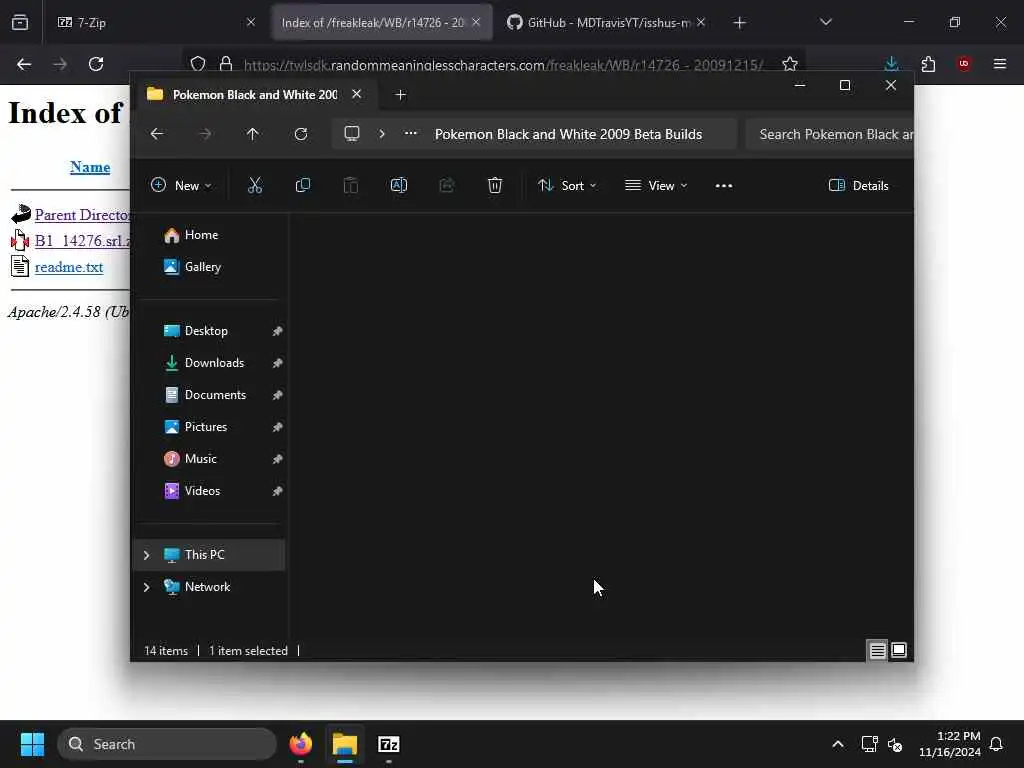Image resolution: width=1024 pixels, height=768 pixels.
Task: Open the readme.txt link
Action: coord(69,267)
